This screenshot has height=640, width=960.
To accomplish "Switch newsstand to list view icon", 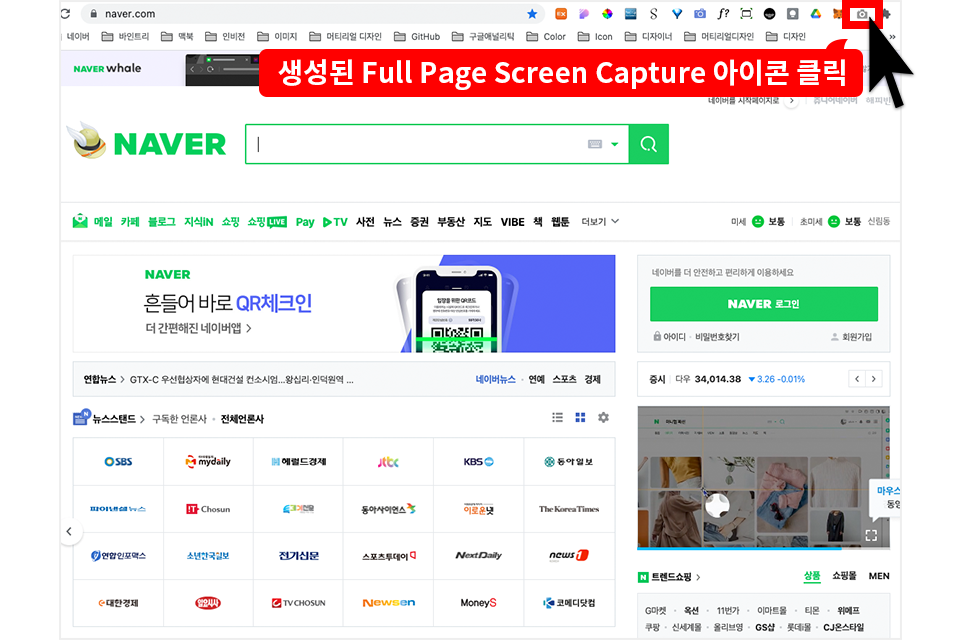I will (x=557, y=418).
